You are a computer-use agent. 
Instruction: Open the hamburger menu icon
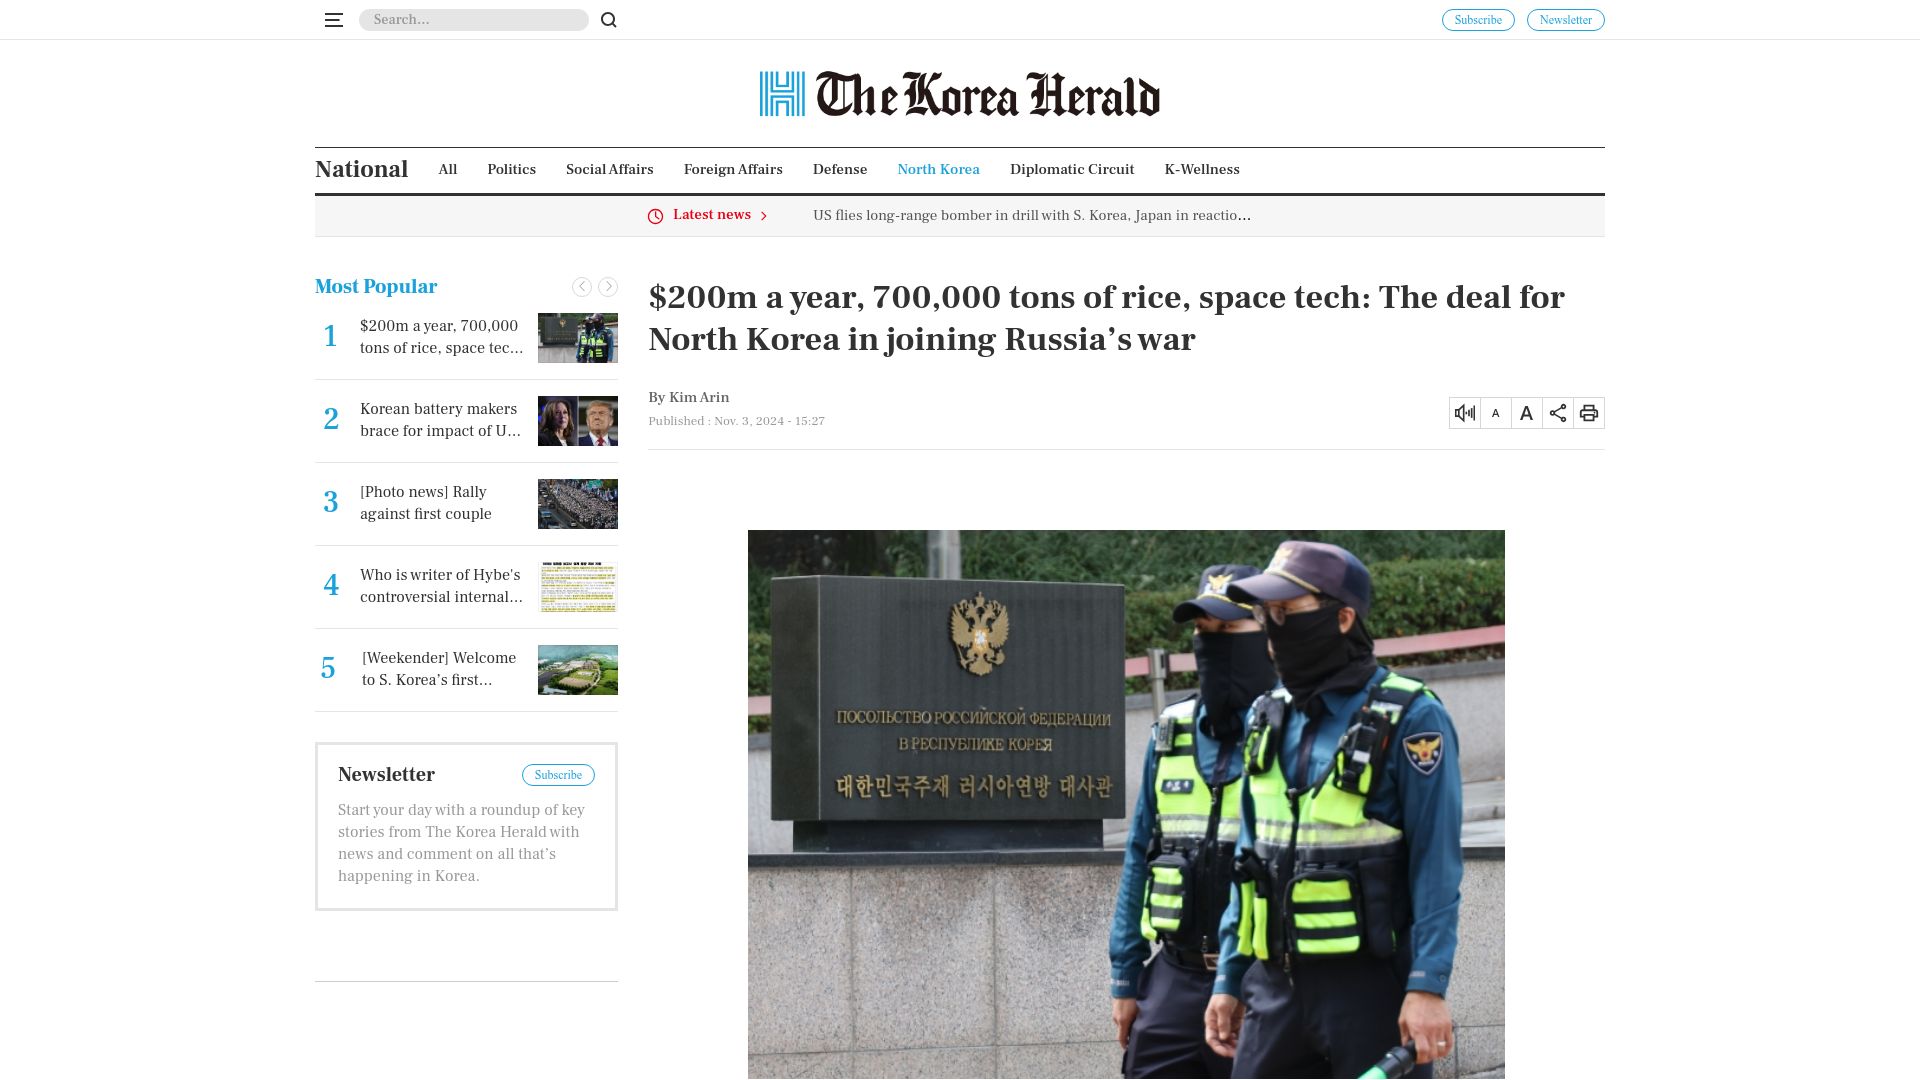tap(334, 20)
